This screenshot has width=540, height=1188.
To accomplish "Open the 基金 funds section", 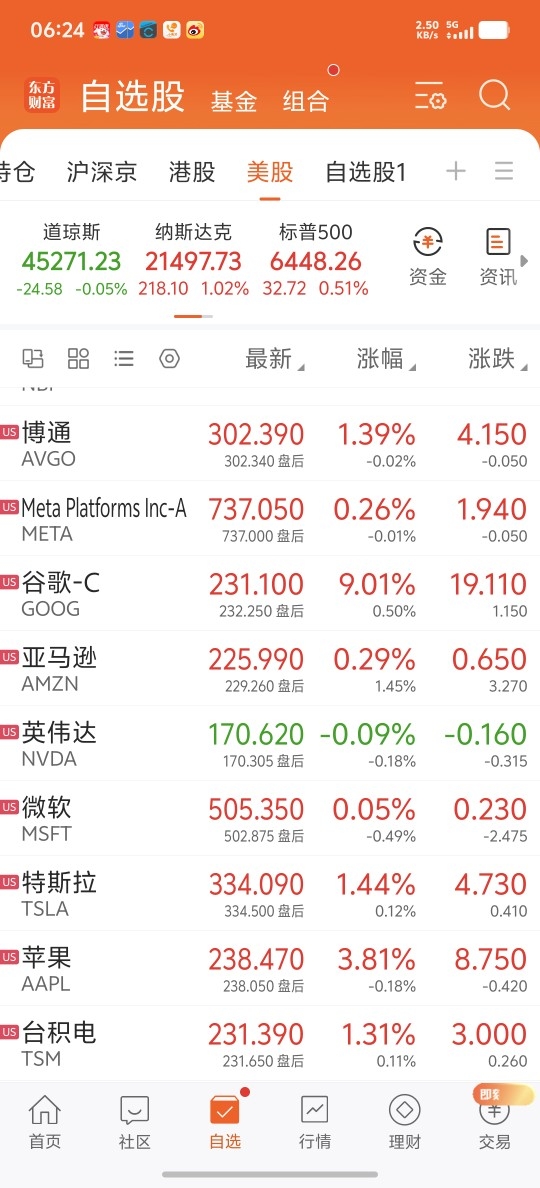I will coord(234,101).
